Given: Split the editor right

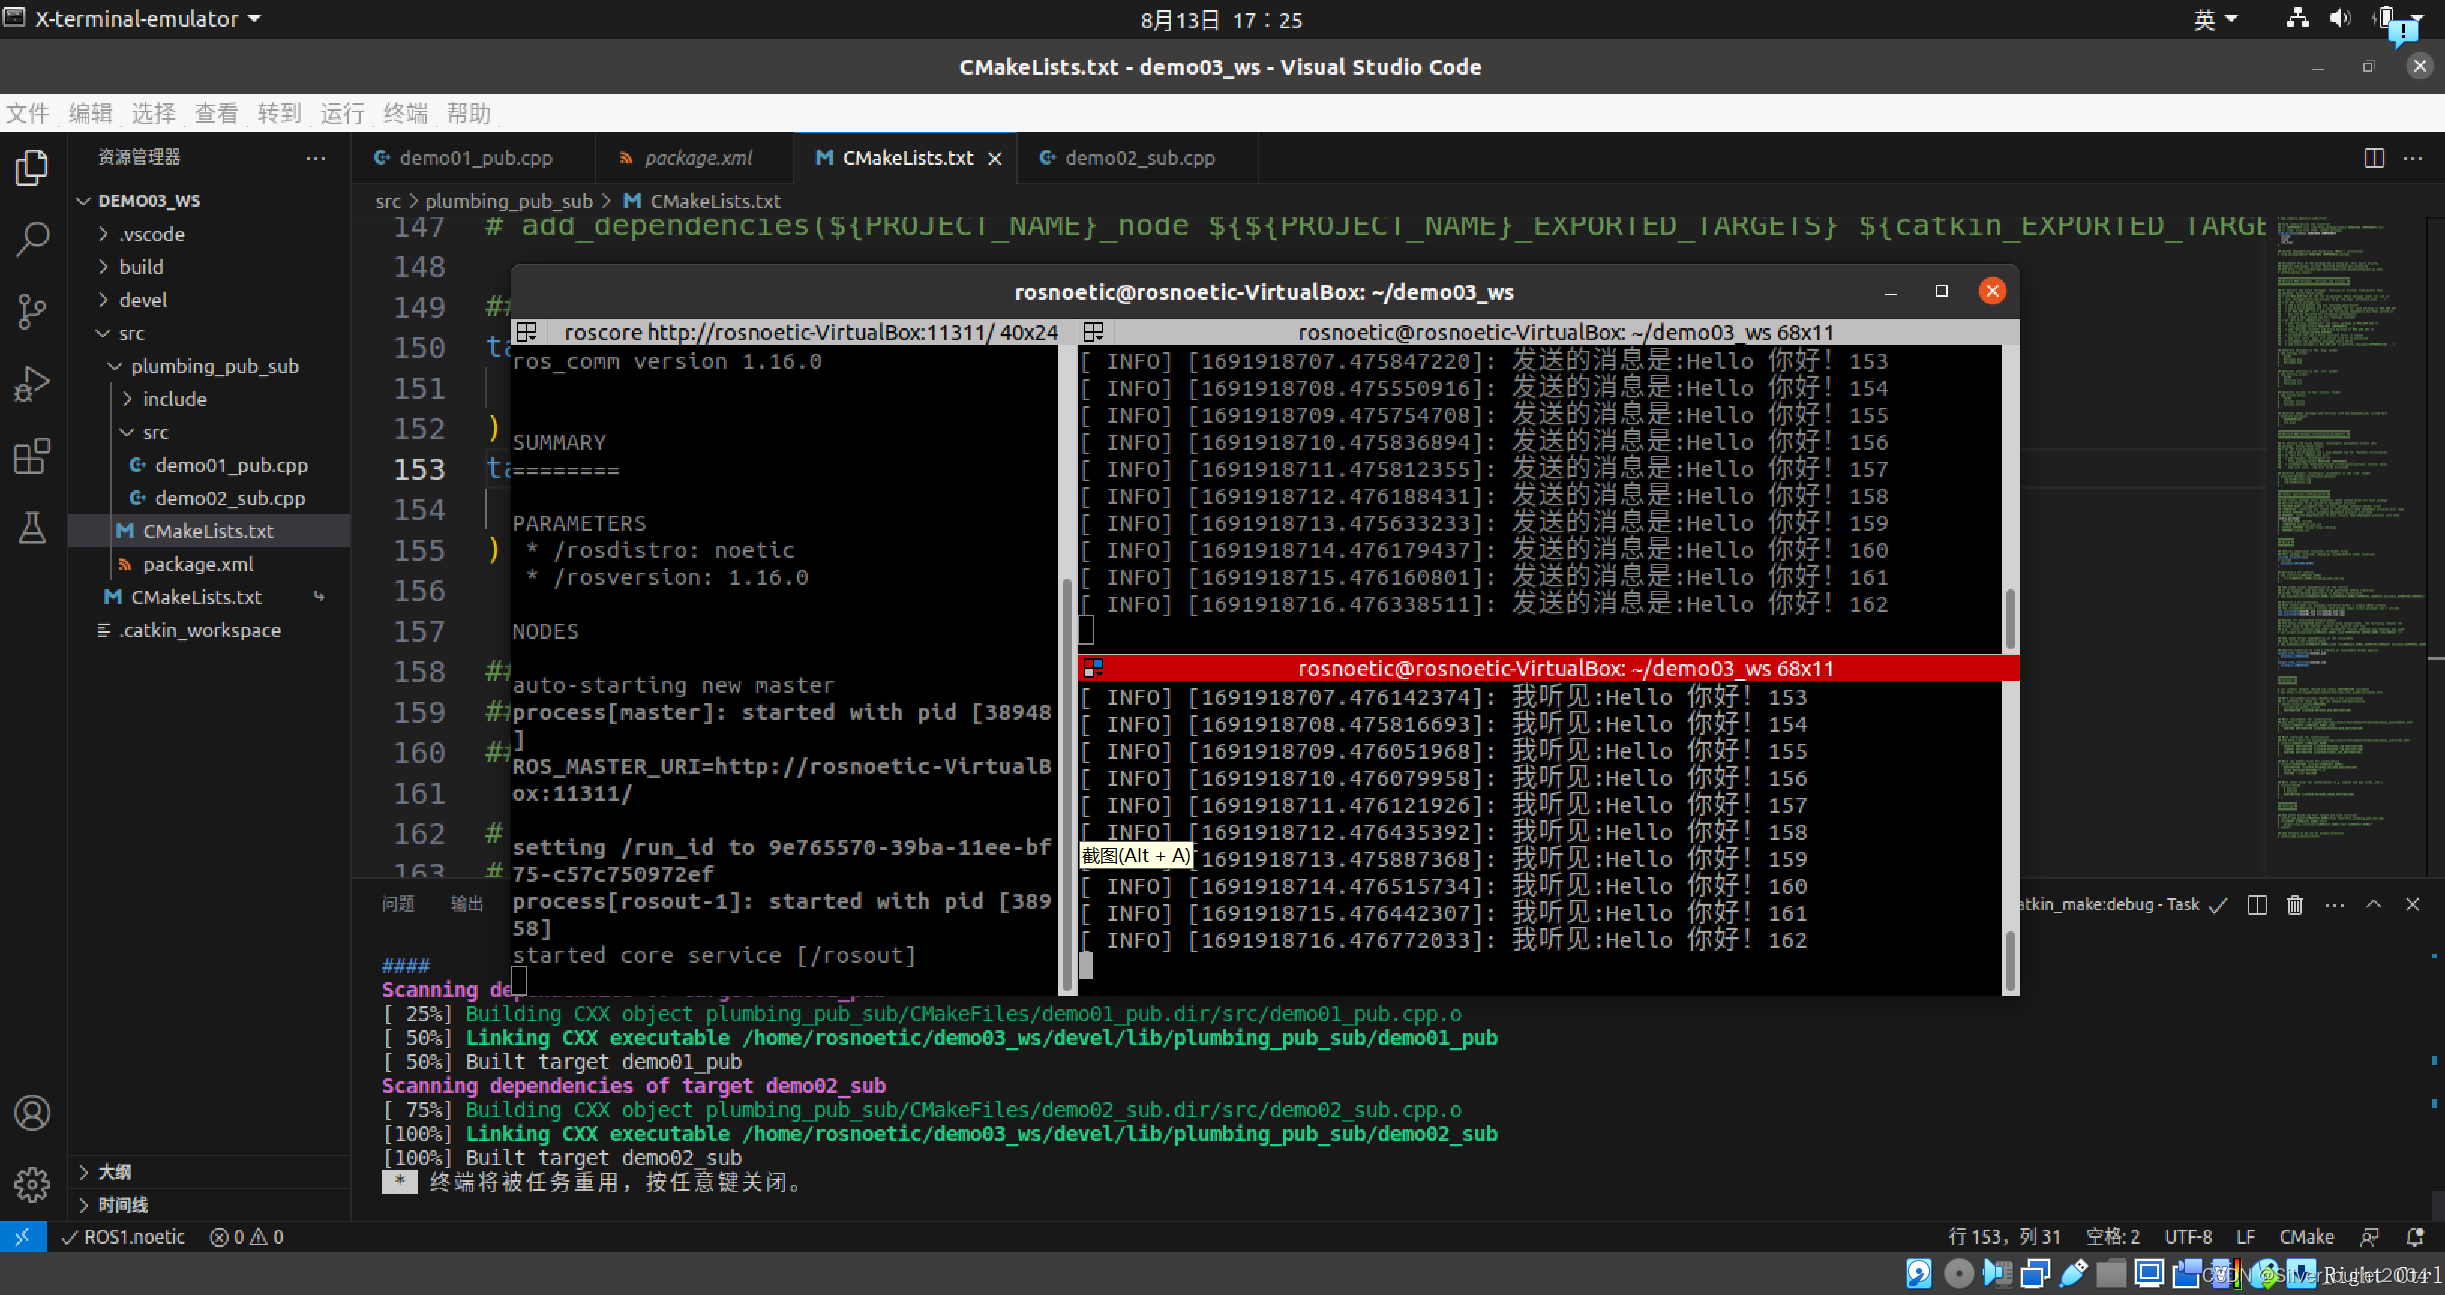Looking at the screenshot, I should [x=2374, y=158].
